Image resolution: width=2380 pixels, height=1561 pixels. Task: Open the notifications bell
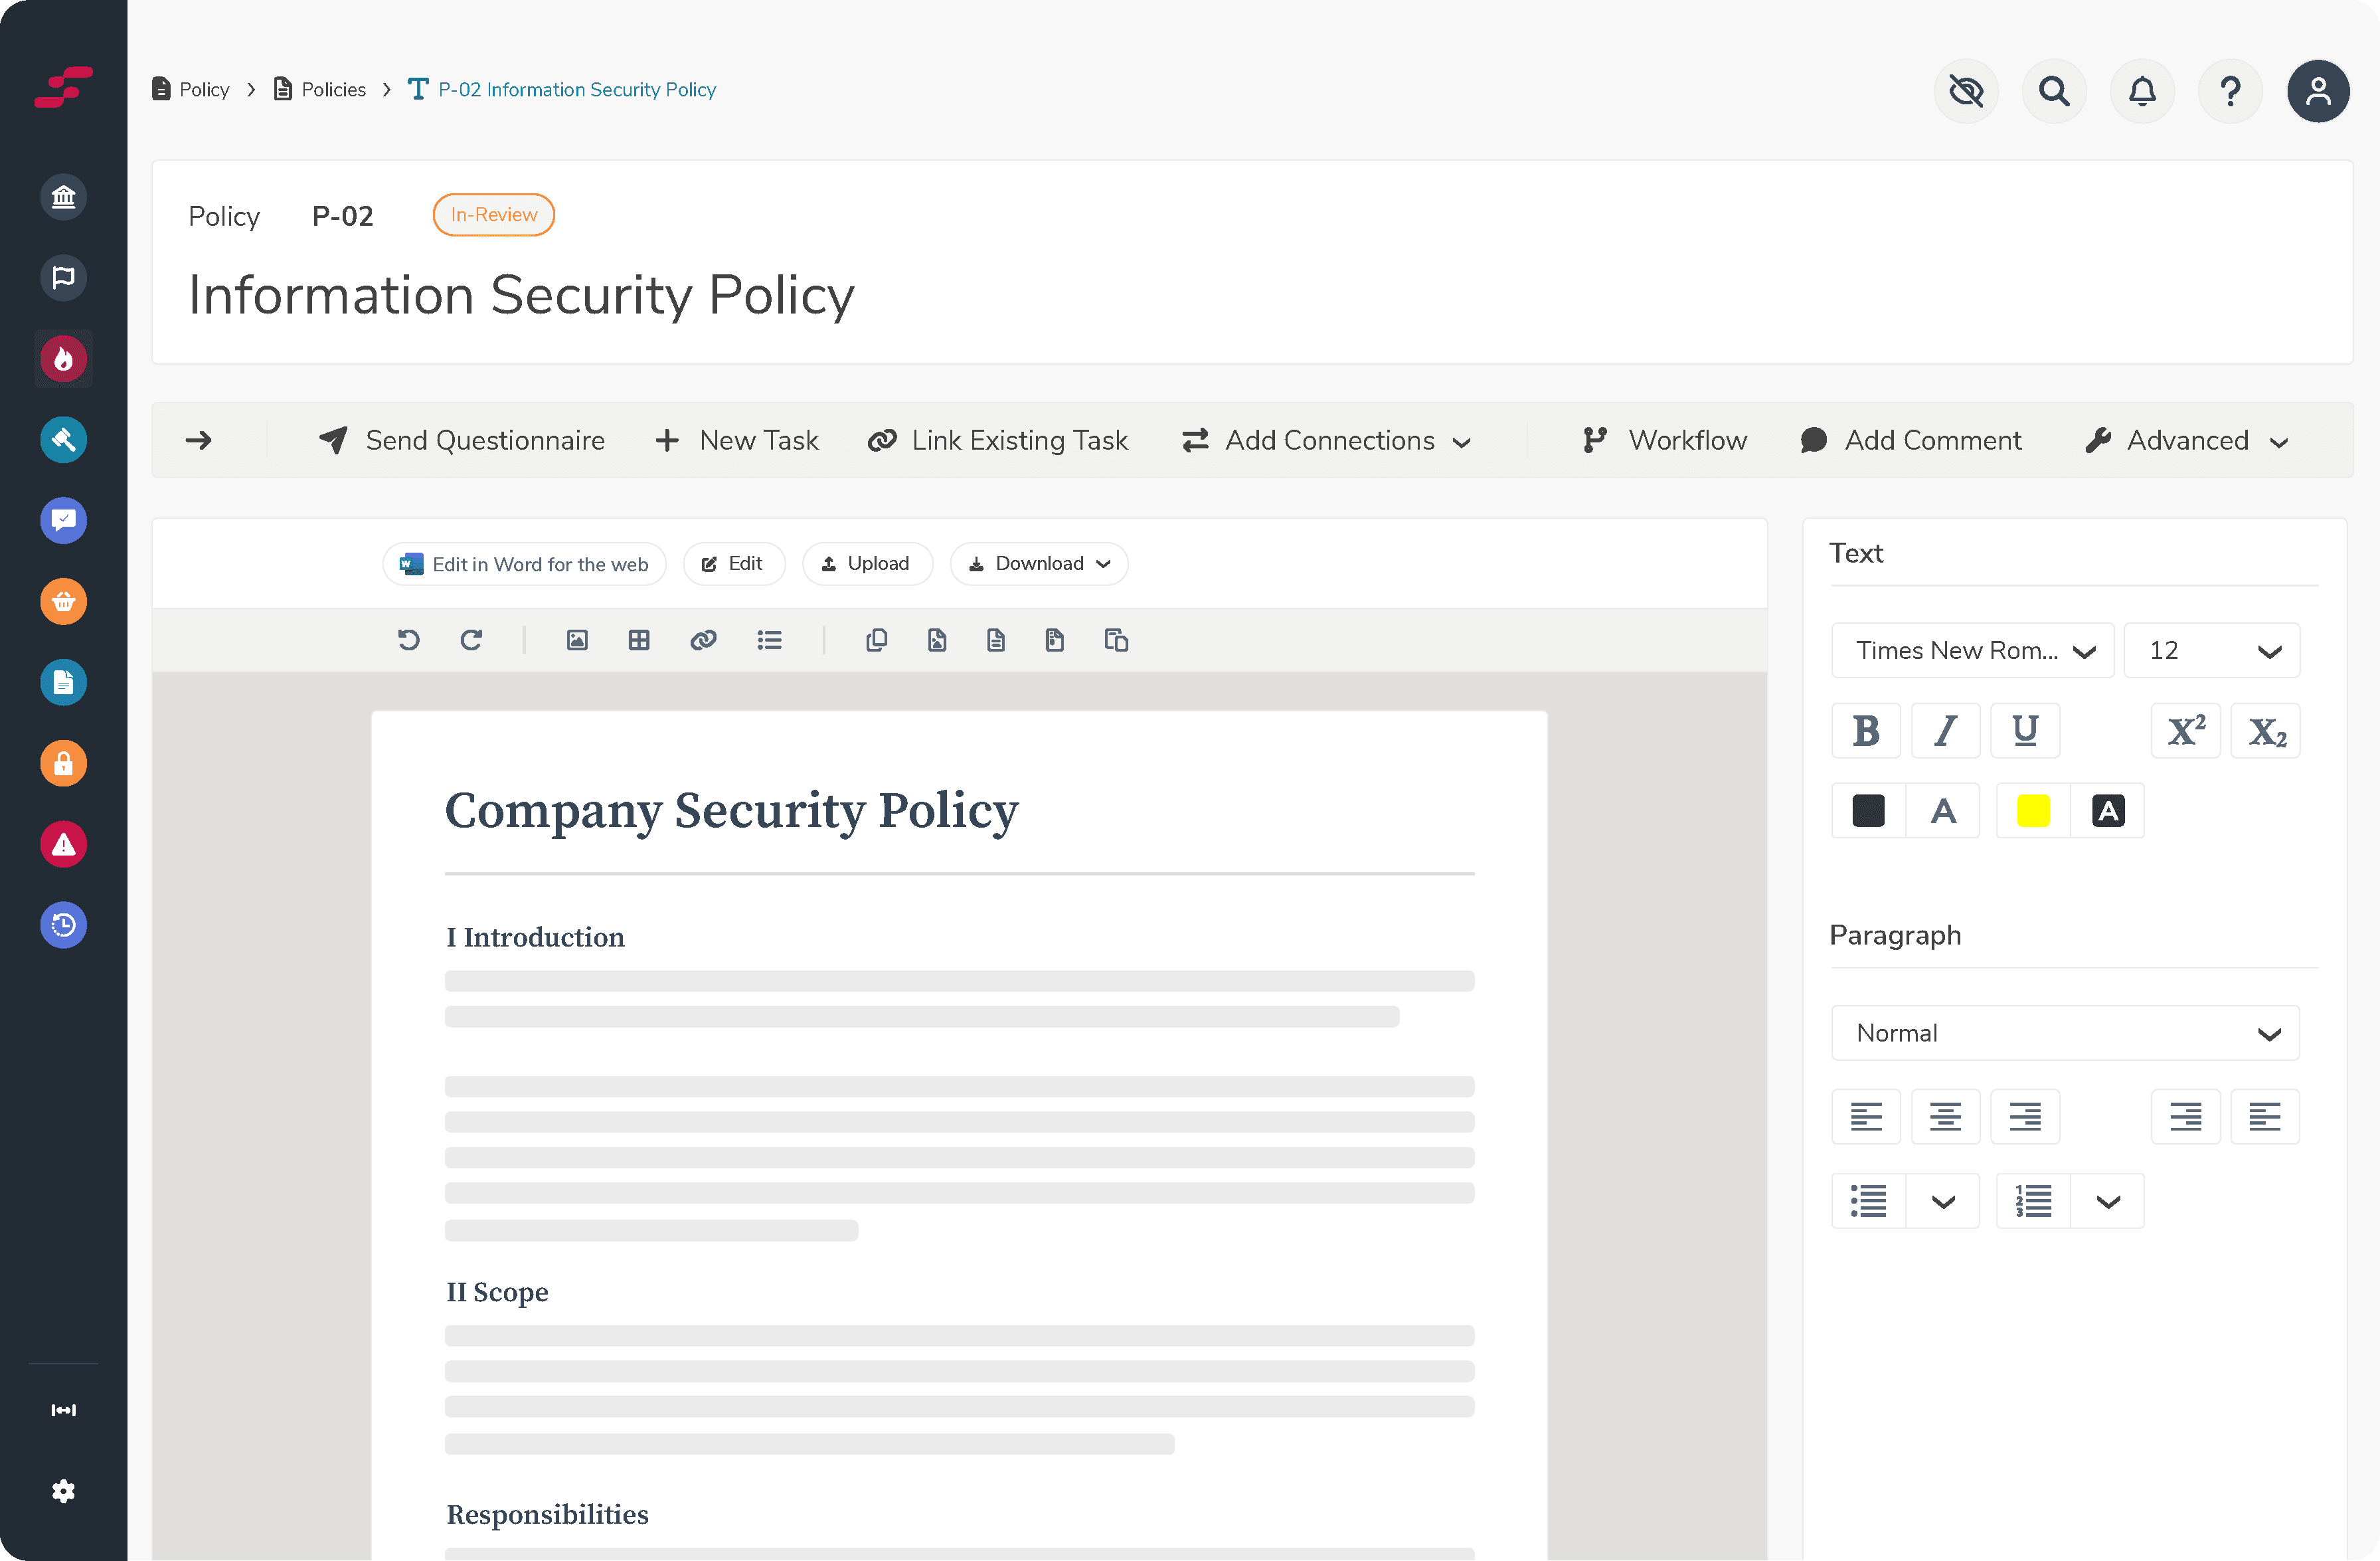point(2141,91)
